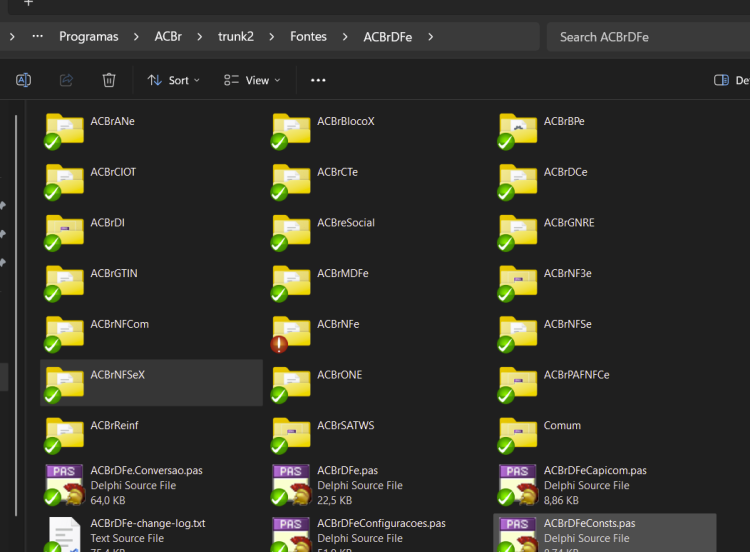Viewport: 750px width, 552px height.
Task: Open the ACBrSATWS folder icon
Action: click(290, 435)
